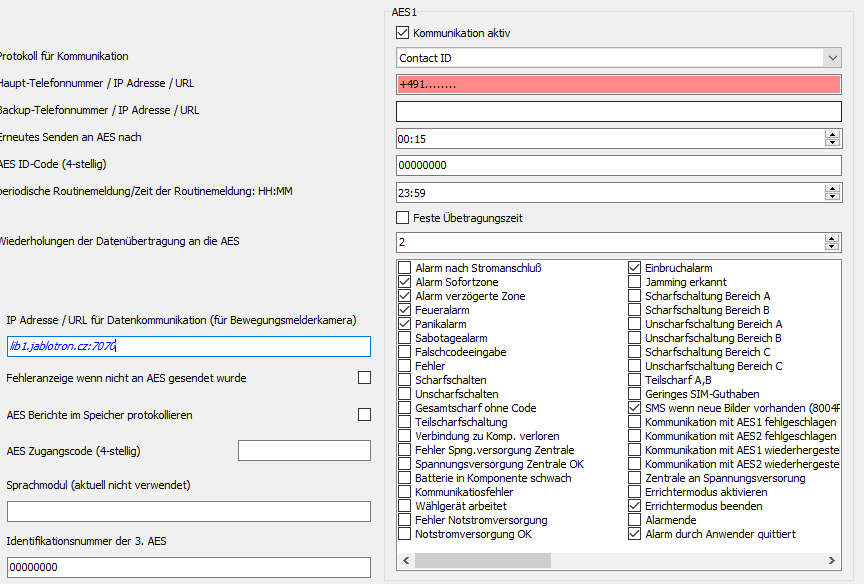Viewport: 864px width, 584px height.
Task: Enable Feste Übertragungszeit checkbox
Action: [404, 218]
